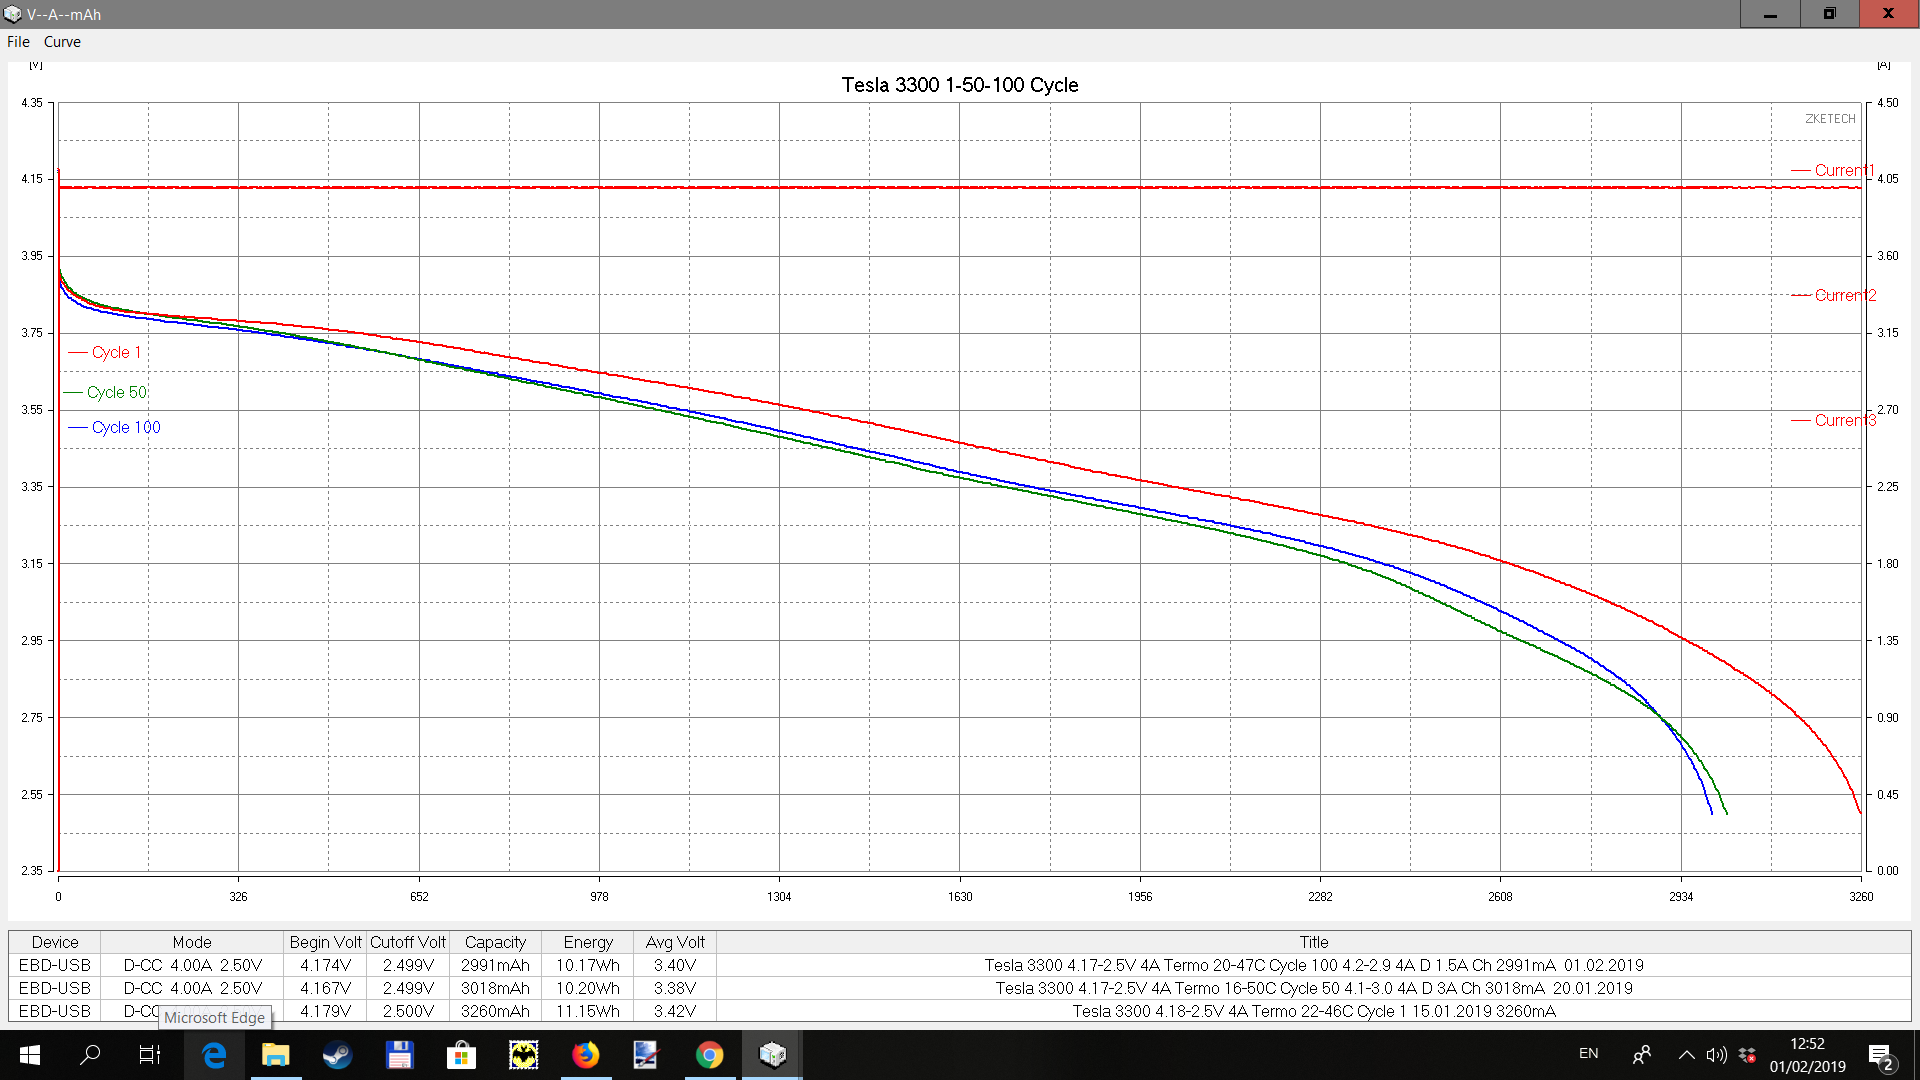Screen dimensions: 1920x1080
Task: Open Firefox from the taskbar
Action: click(585, 1054)
